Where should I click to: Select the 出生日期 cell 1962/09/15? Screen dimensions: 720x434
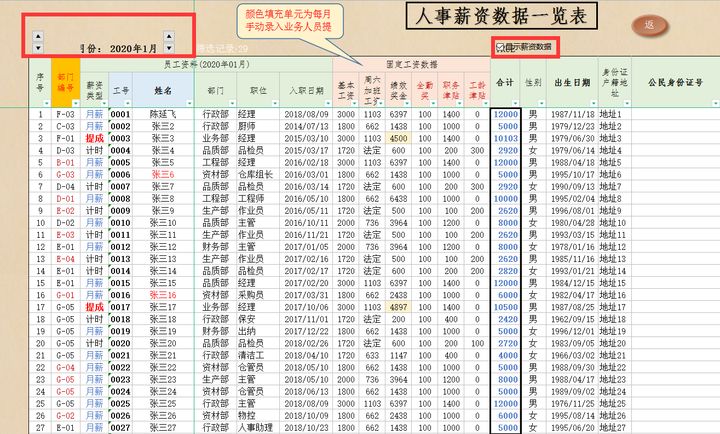point(573,319)
